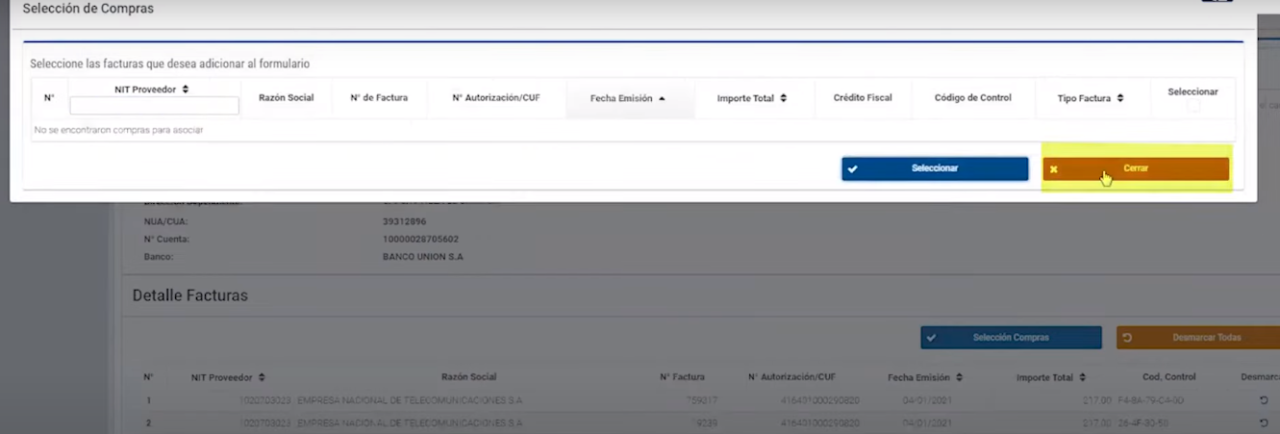Click the Razón Social column header in dialog

[x=286, y=98]
